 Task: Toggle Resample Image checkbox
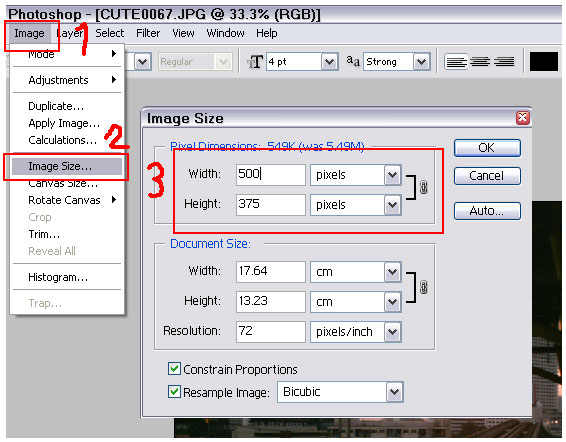[x=174, y=391]
